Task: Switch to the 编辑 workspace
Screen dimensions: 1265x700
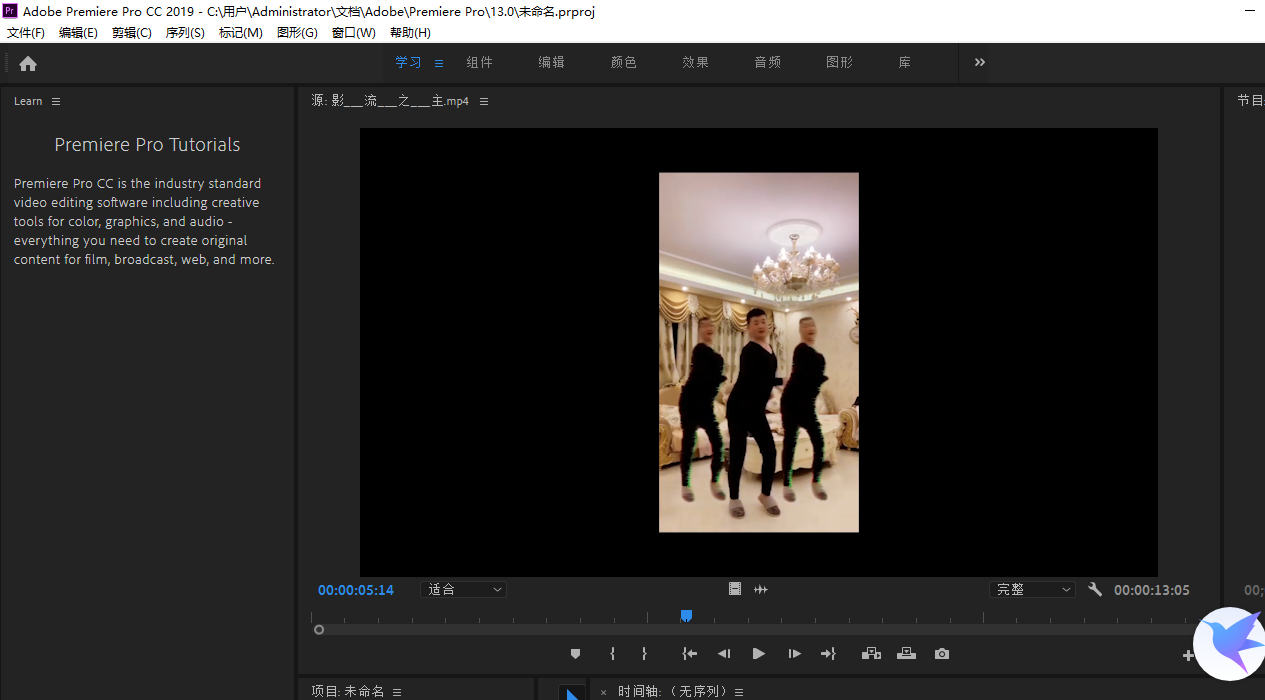Action: (x=552, y=62)
